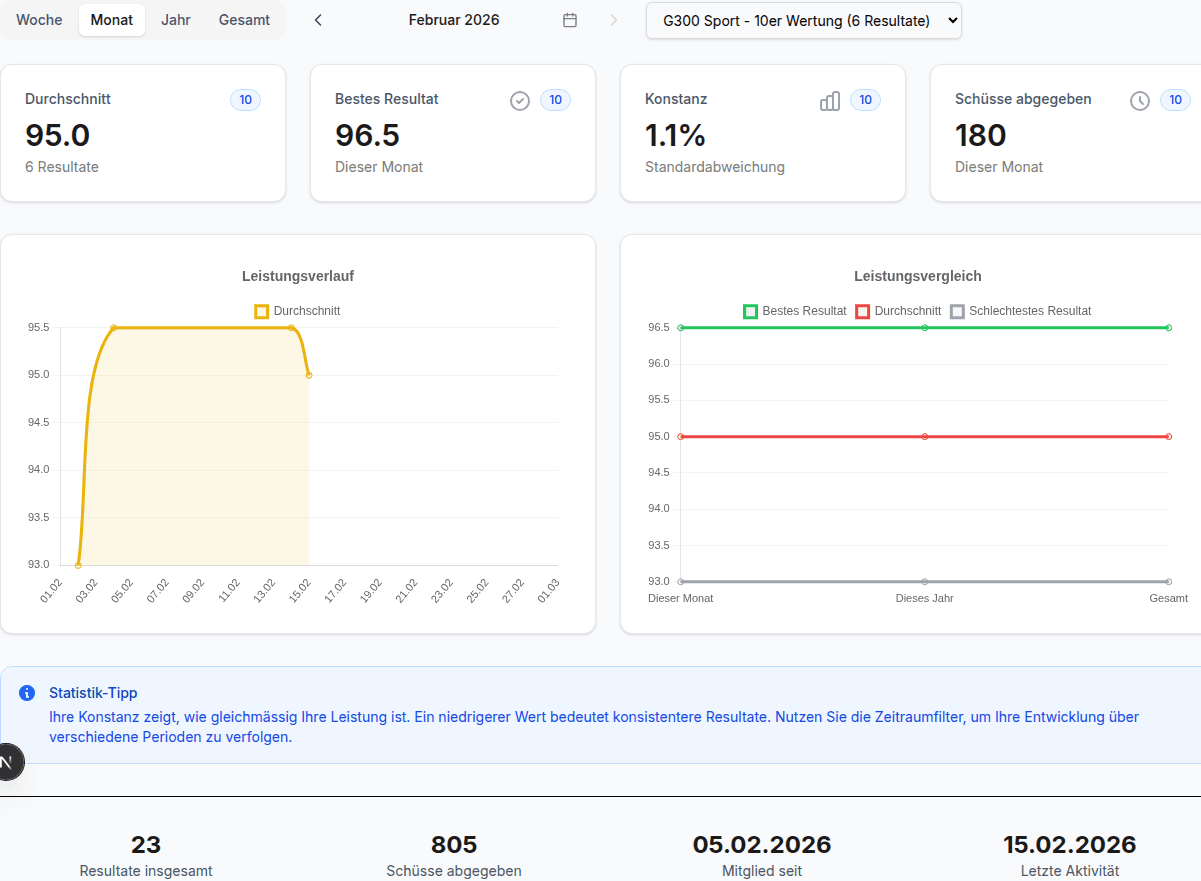Click the last data point on Leistungsverlauf line
The width and height of the screenshot is (1201, 881).
[x=309, y=375]
